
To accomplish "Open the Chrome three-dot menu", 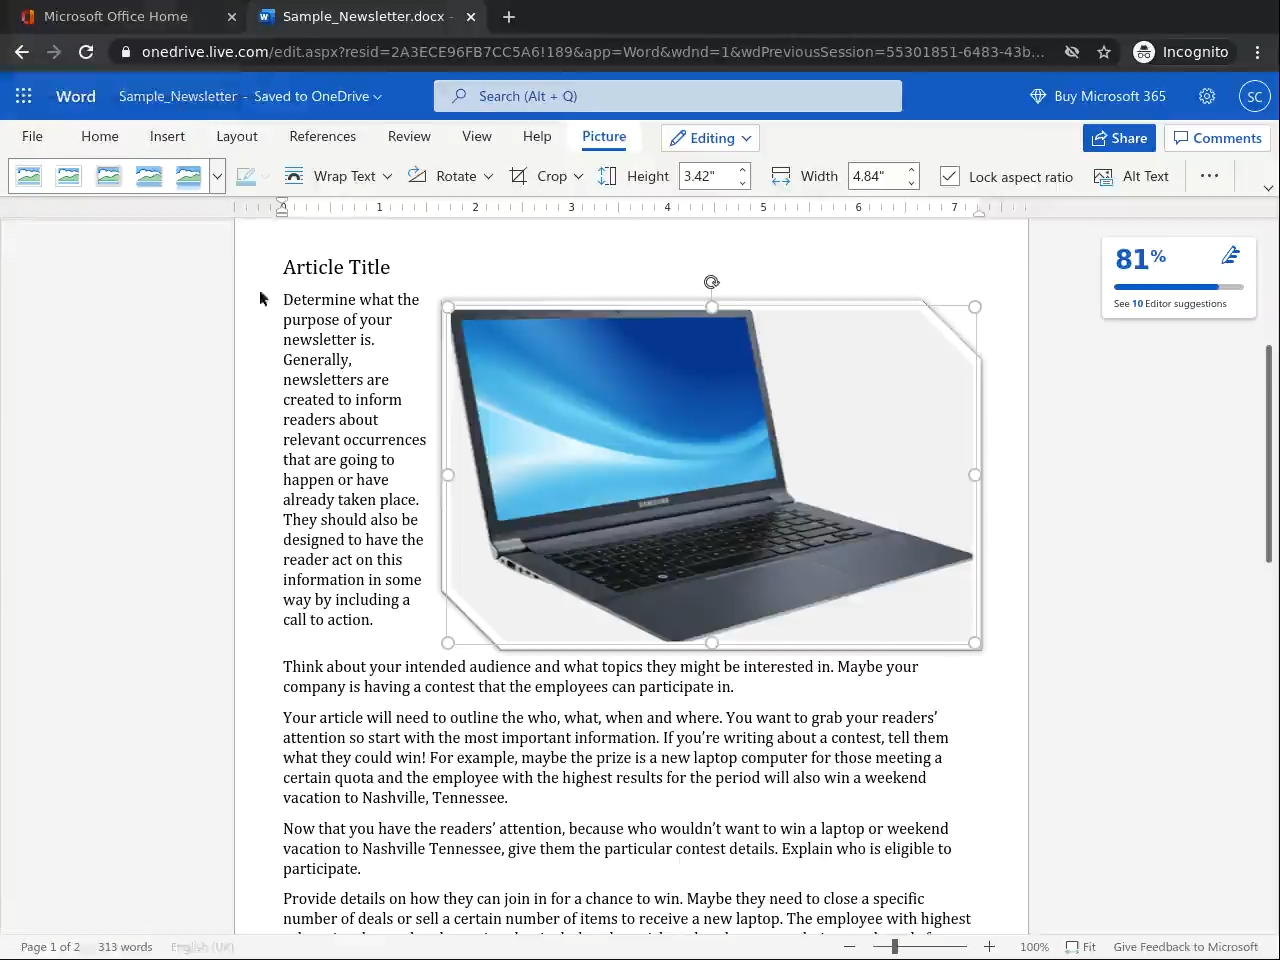I will (x=1257, y=52).
